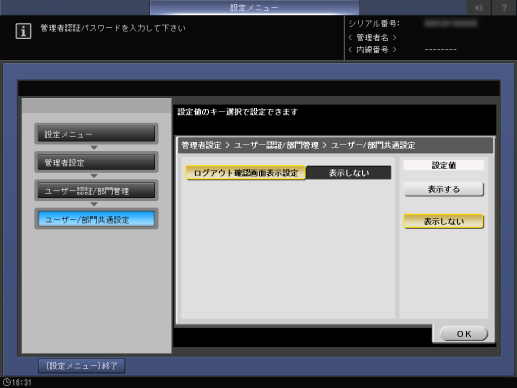
Task: Click the 設定値 heading label
Action: tap(444, 165)
